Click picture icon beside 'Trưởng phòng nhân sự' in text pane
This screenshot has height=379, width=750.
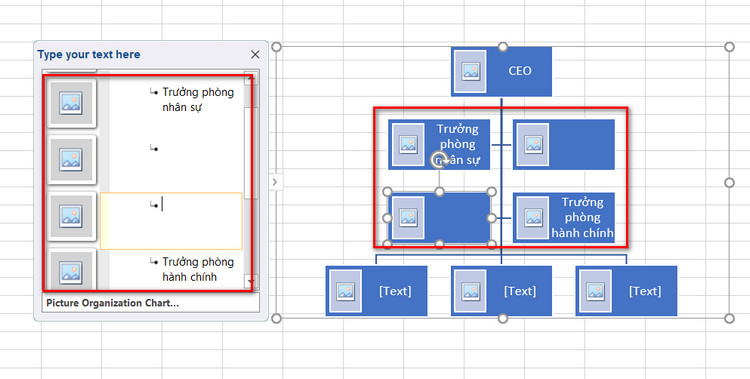(71, 103)
